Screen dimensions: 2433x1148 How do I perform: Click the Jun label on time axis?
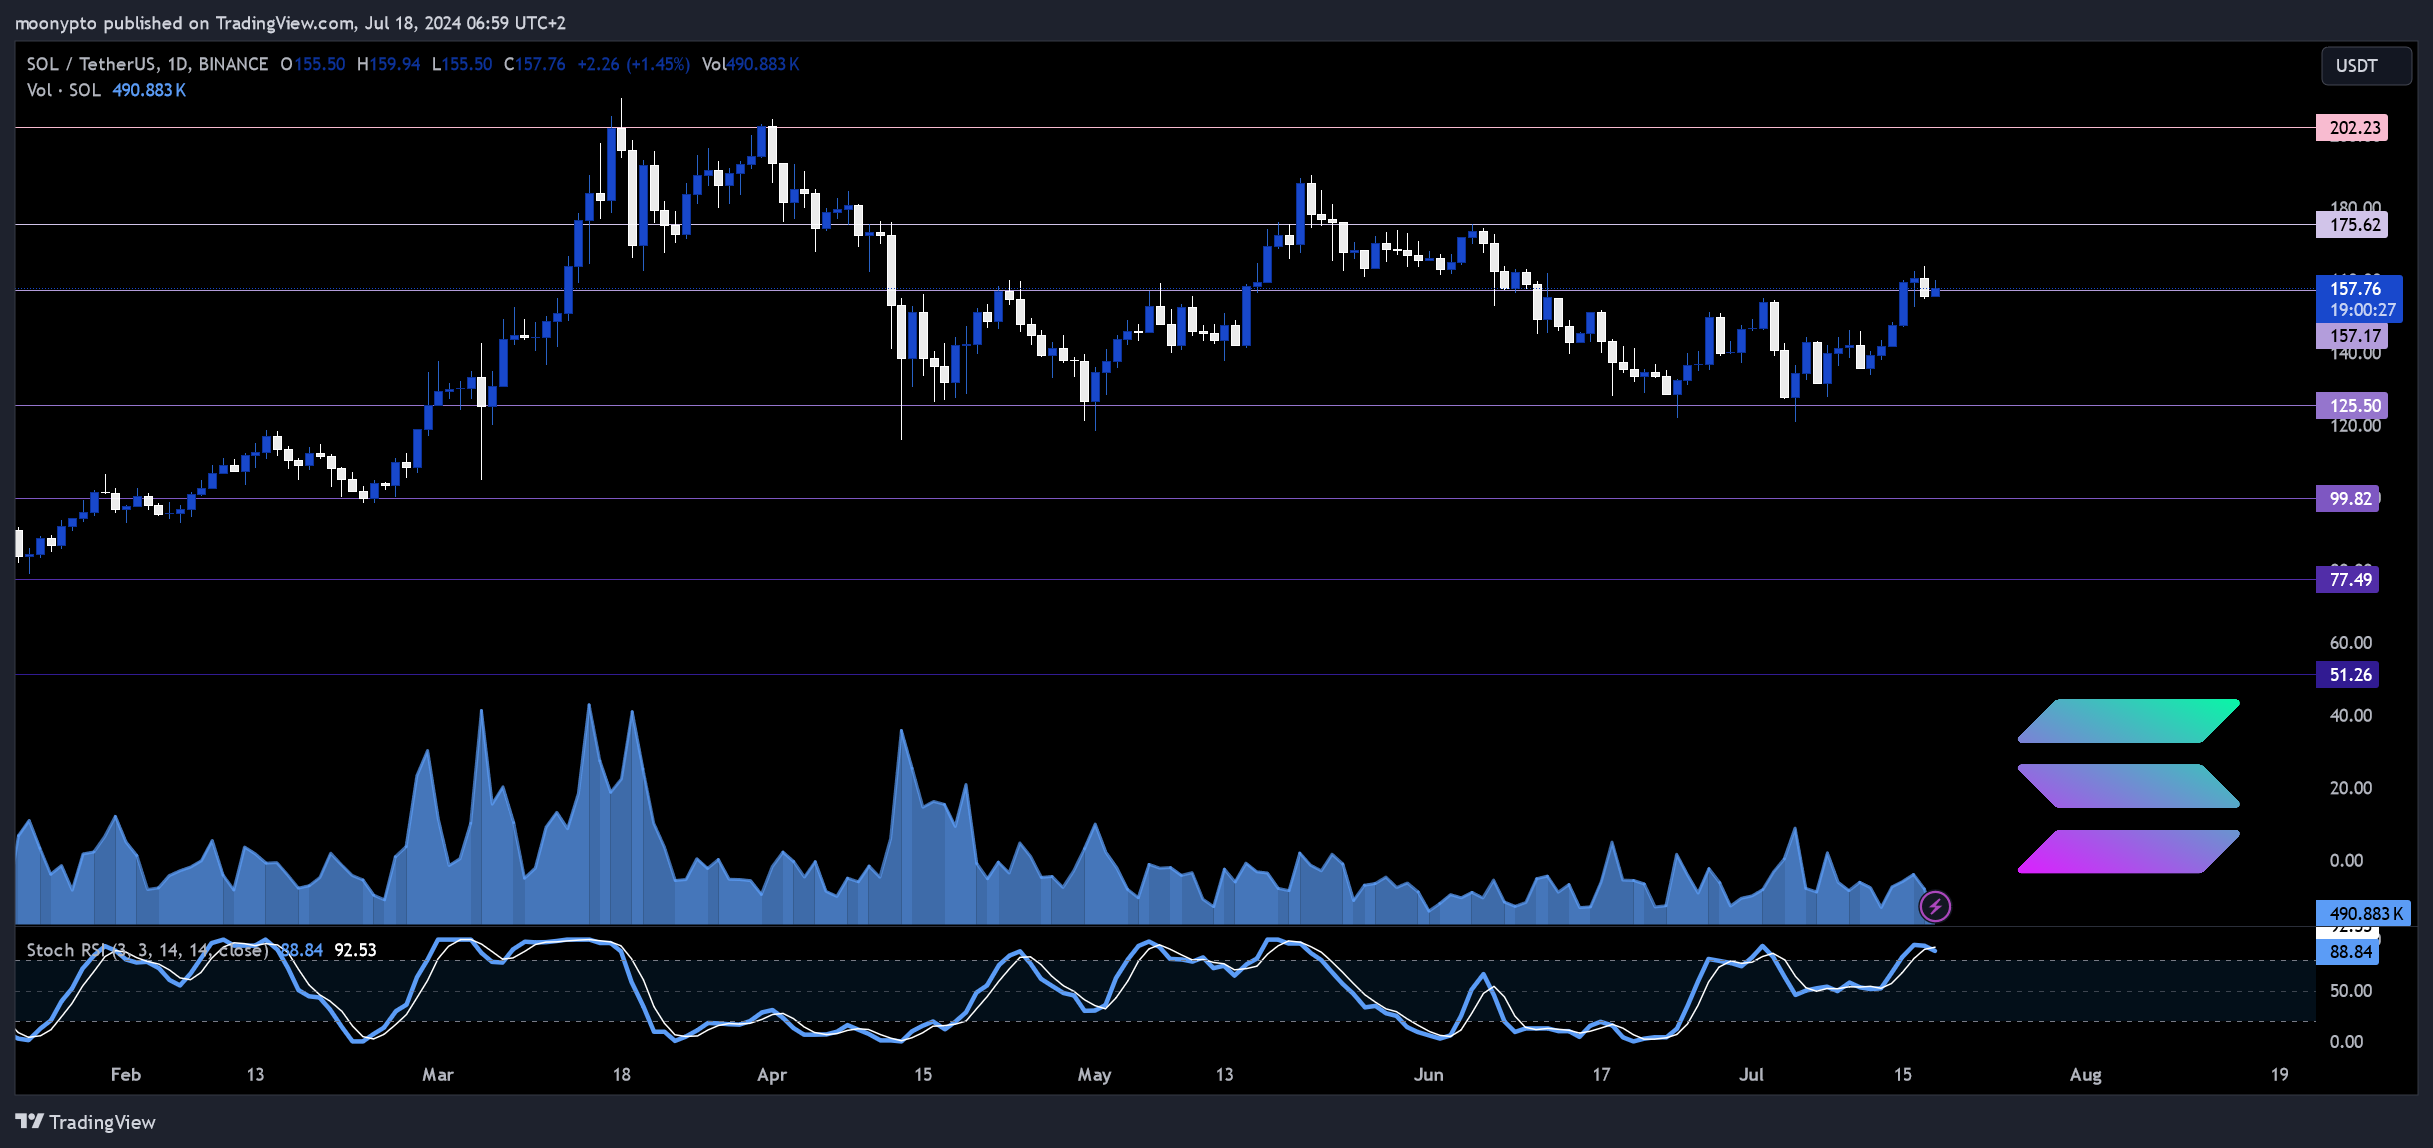[1428, 1075]
